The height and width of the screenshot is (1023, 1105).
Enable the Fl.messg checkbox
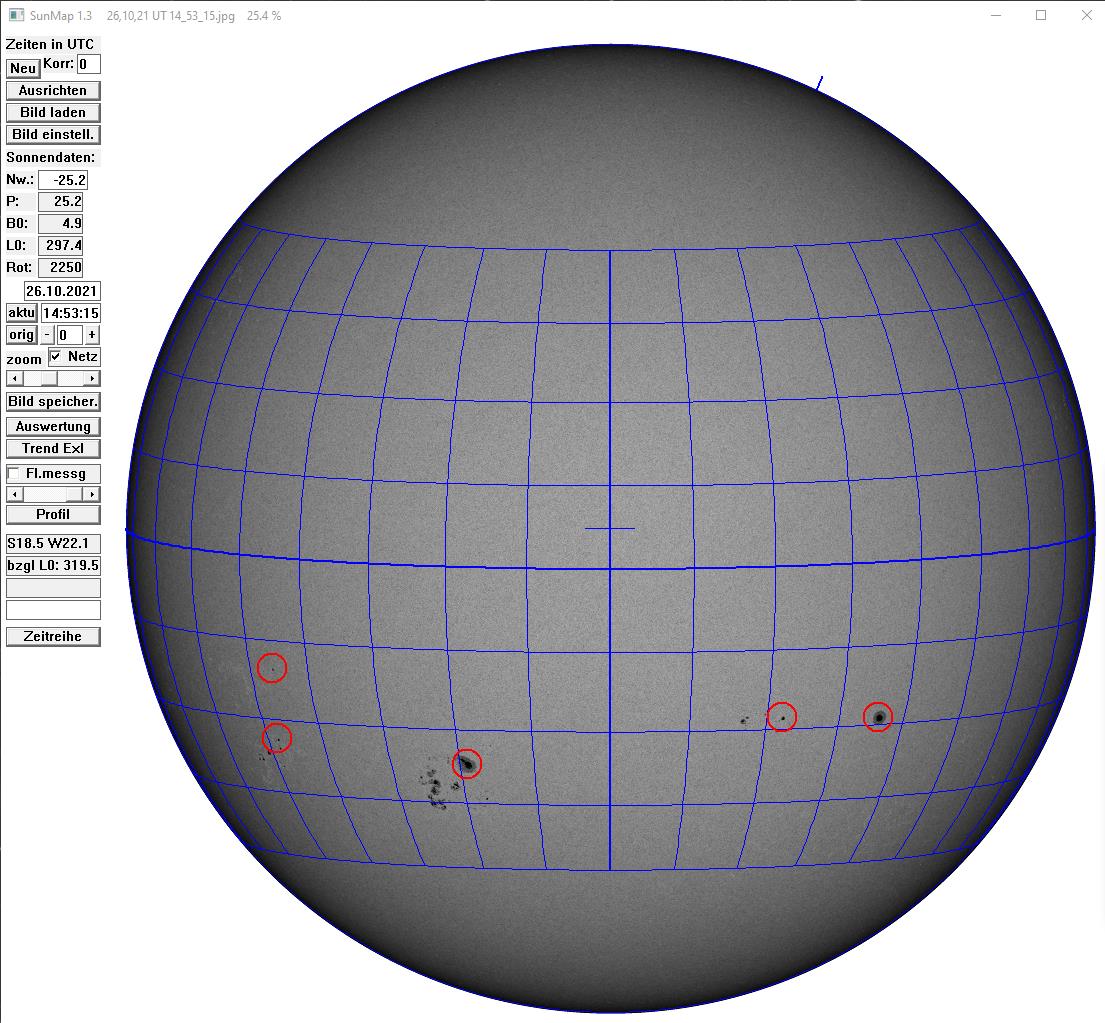(11, 472)
